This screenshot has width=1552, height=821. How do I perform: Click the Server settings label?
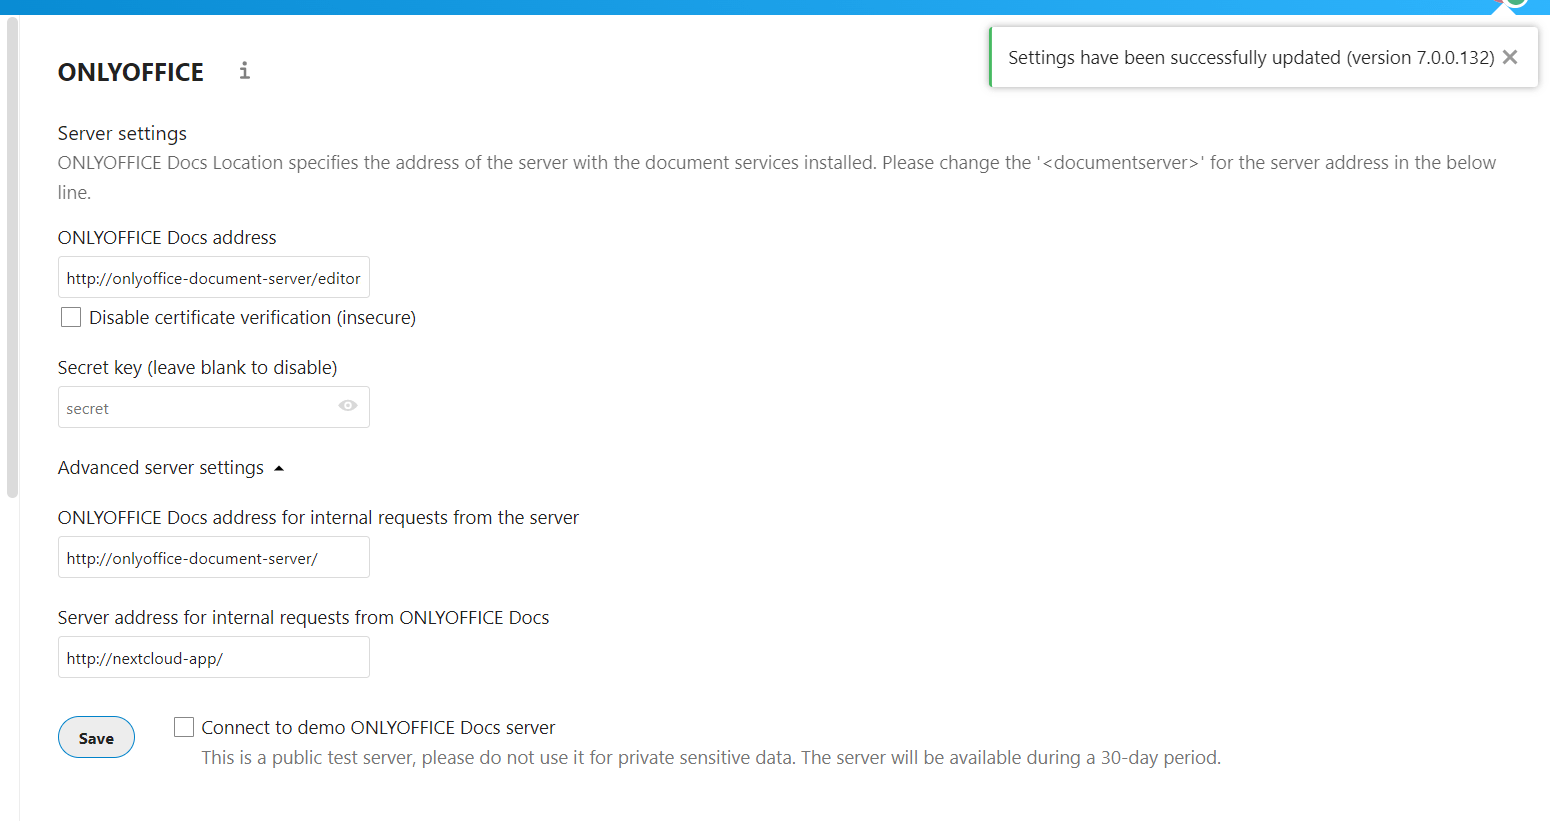(x=122, y=133)
